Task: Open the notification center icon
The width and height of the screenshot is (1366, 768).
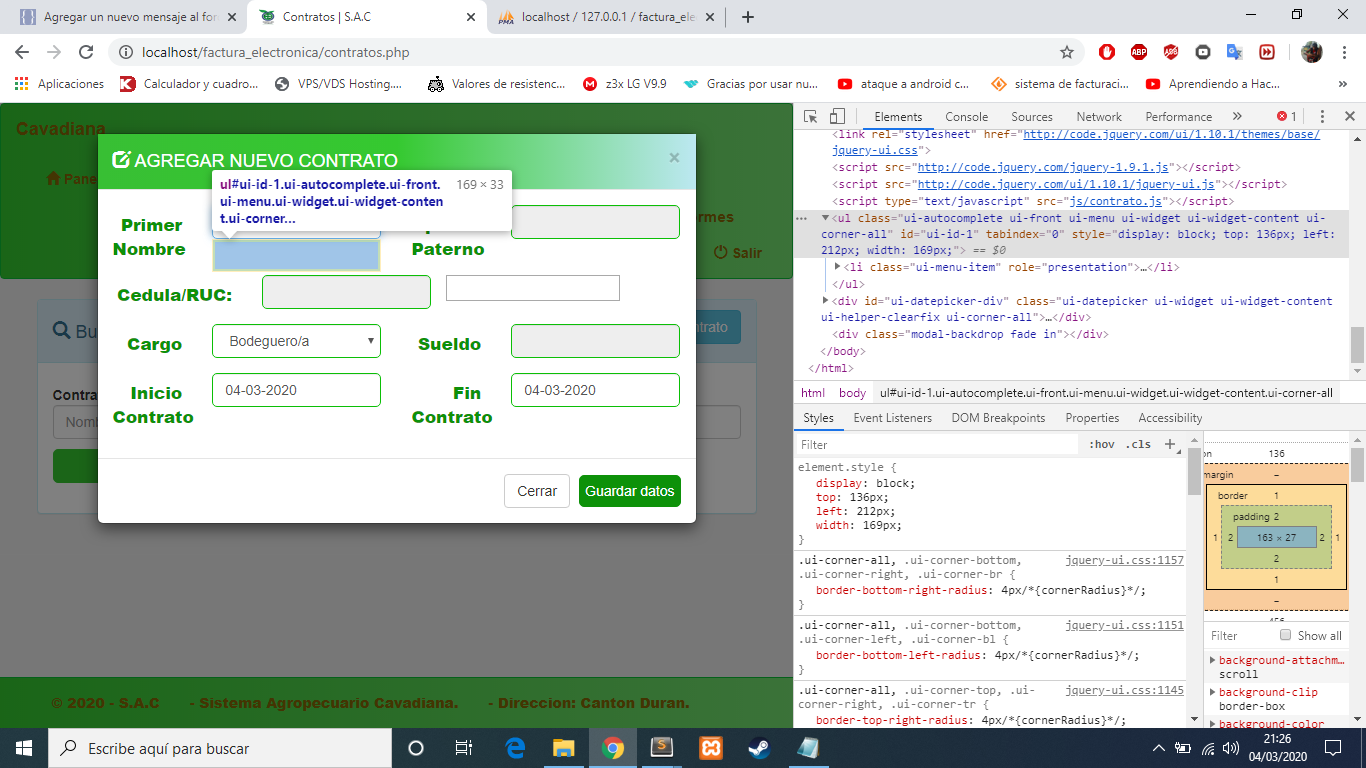Action: (x=1333, y=748)
